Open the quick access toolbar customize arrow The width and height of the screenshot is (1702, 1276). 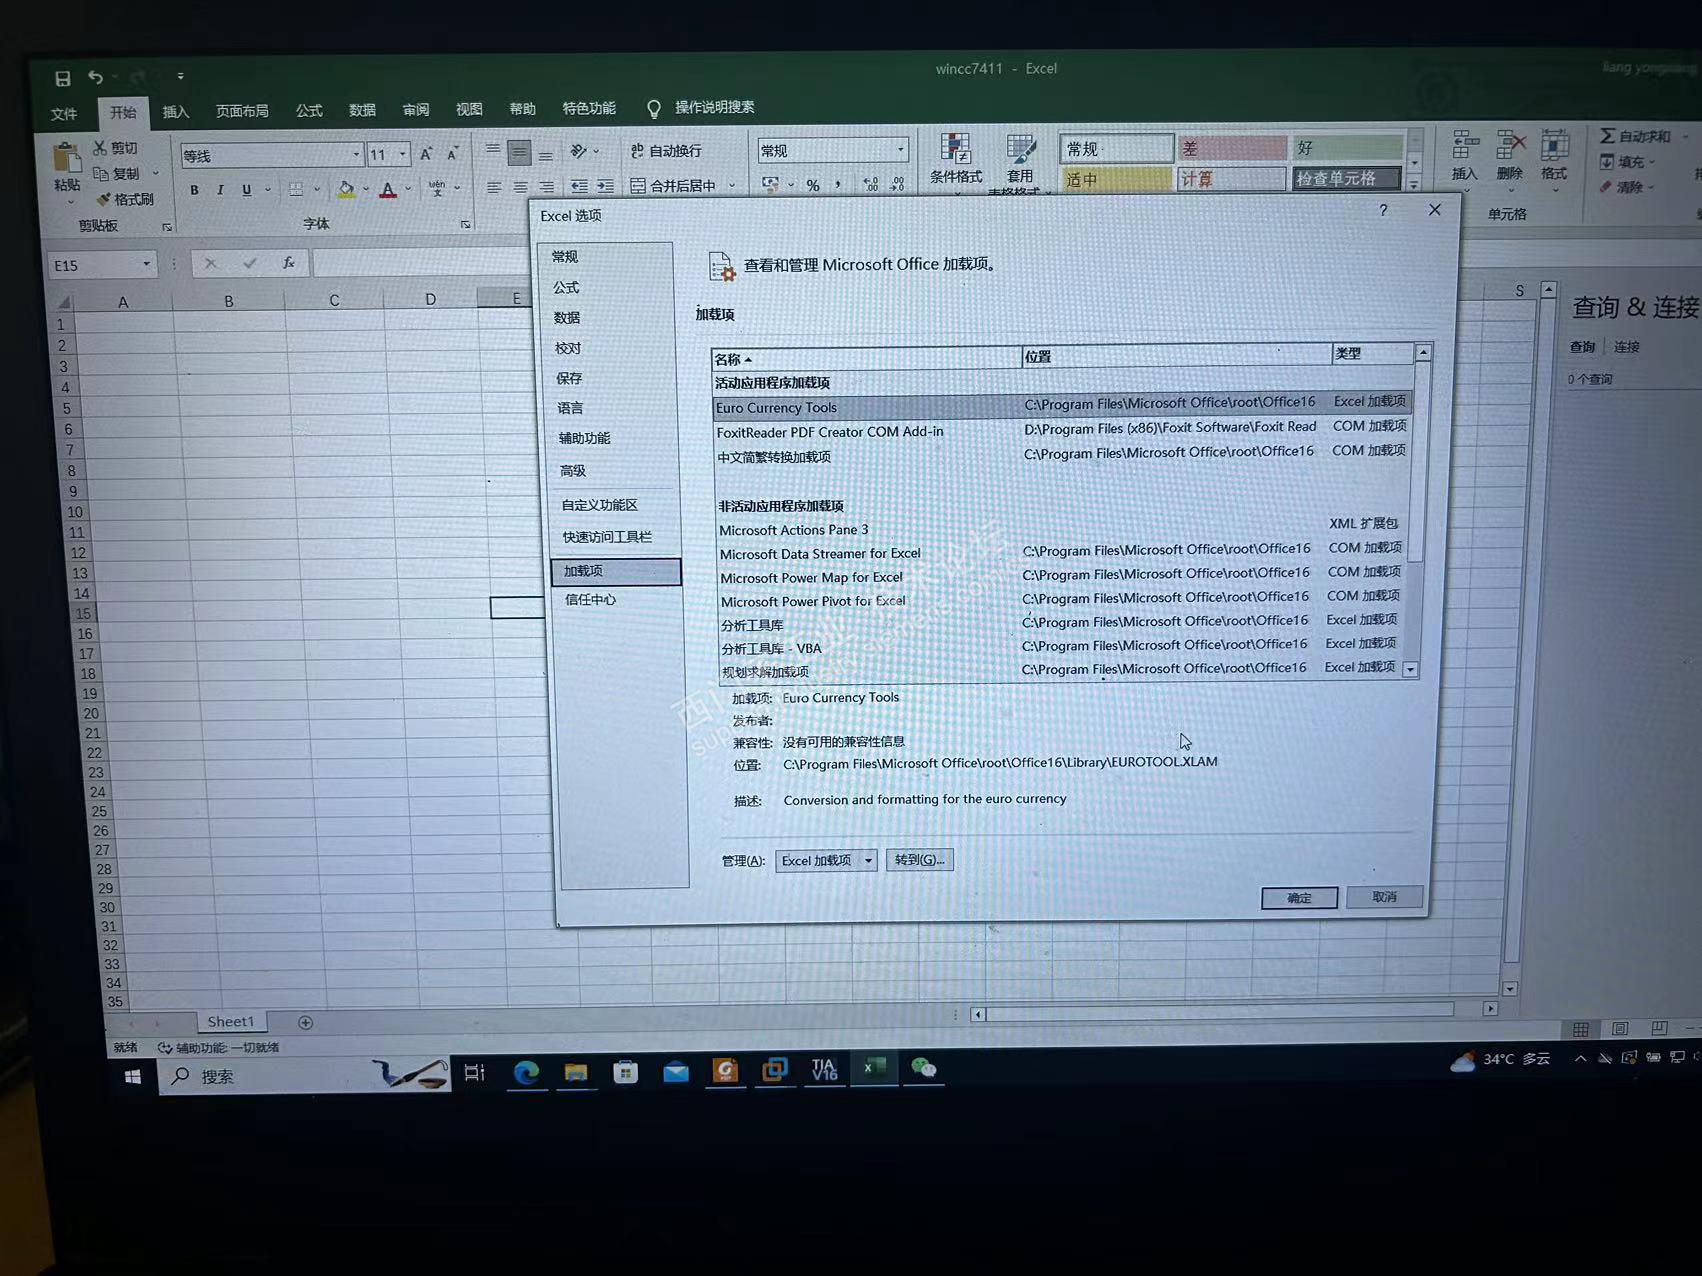point(180,76)
